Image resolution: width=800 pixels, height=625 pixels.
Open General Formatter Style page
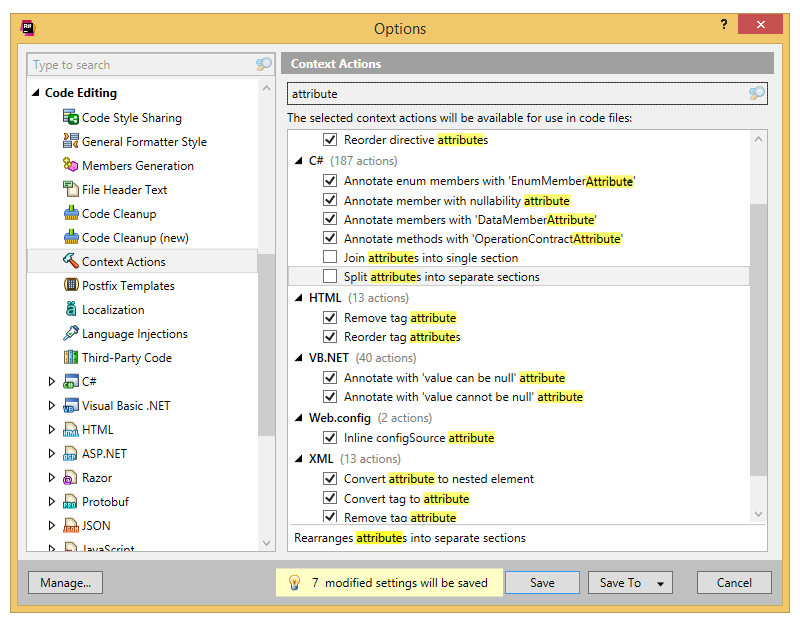click(x=144, y=142)
